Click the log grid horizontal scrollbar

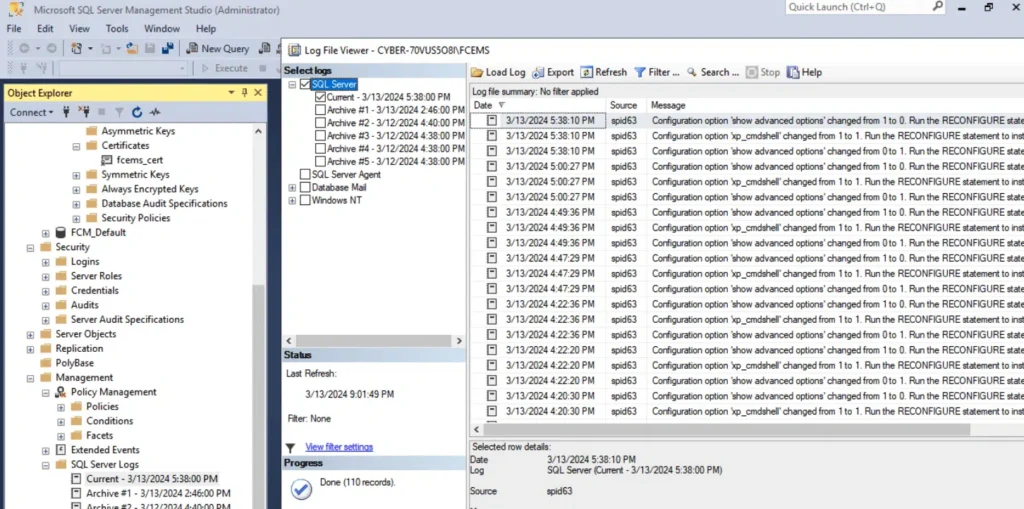(725, 429)
